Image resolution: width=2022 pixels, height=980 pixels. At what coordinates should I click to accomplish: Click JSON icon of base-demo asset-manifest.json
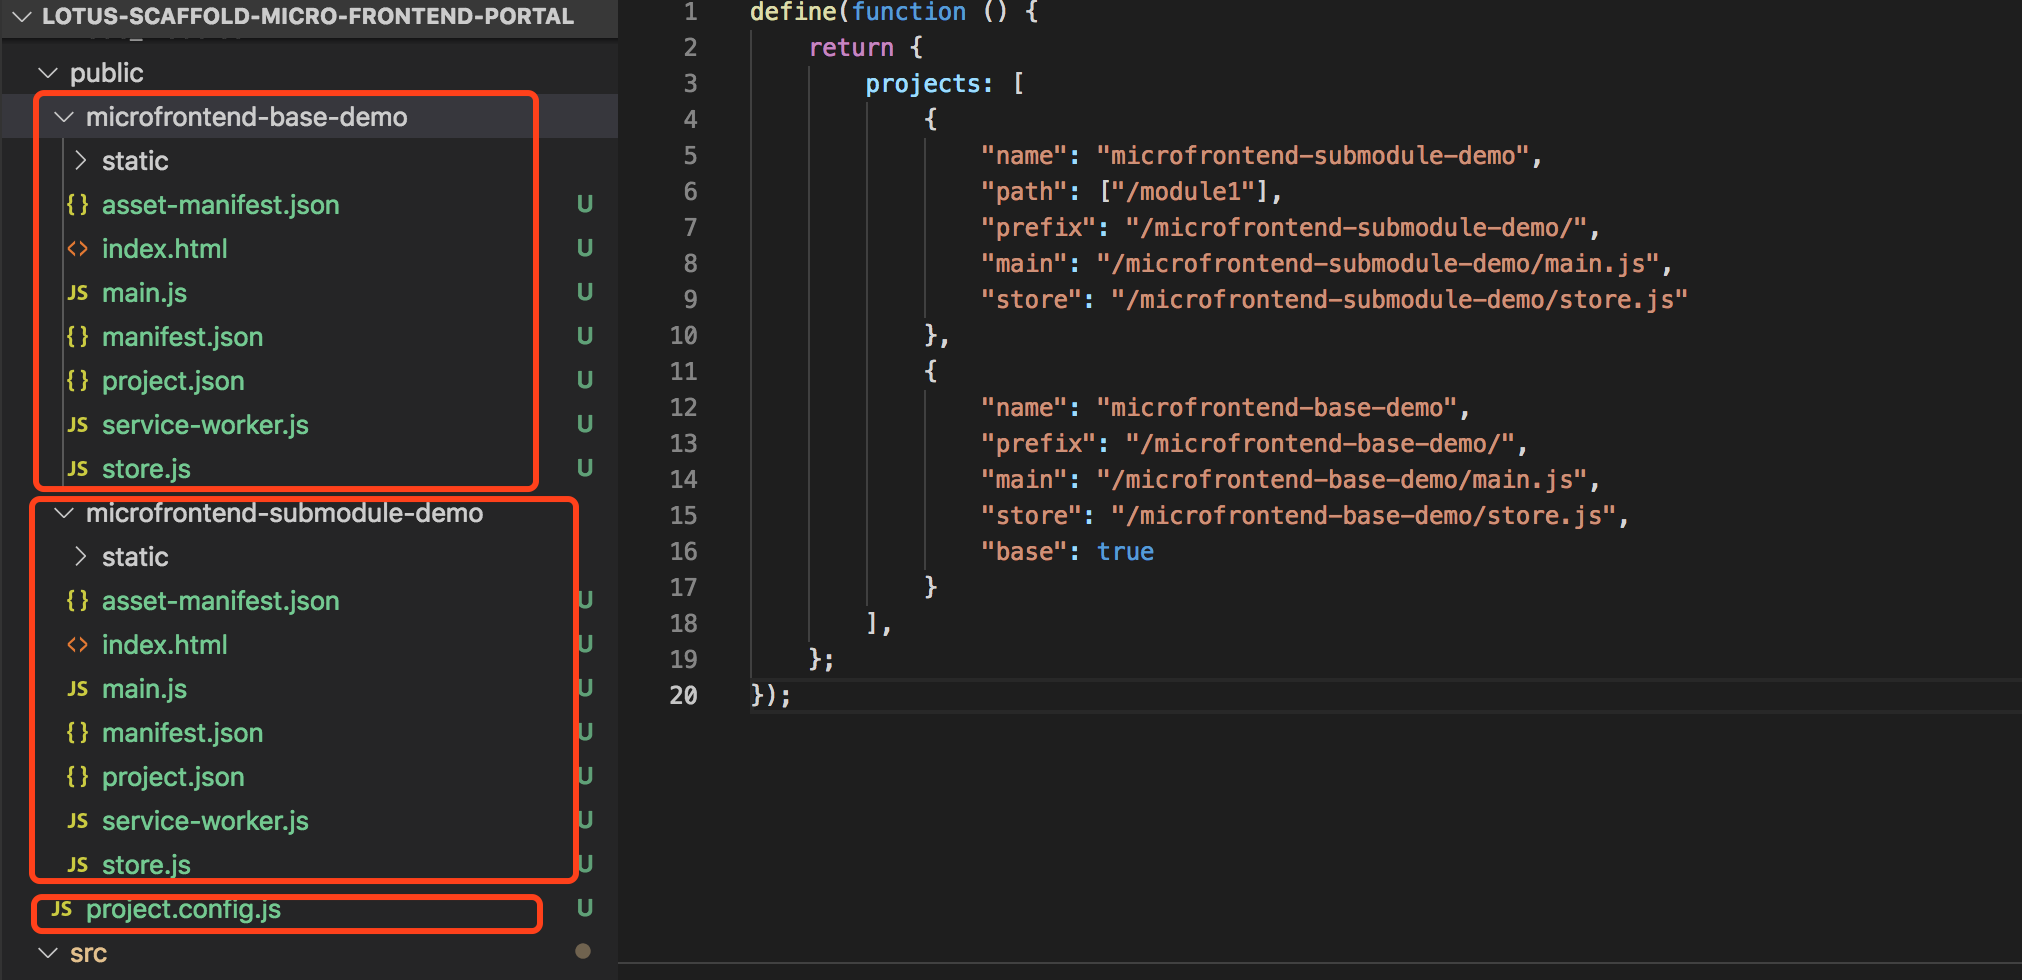coord(78,204)
